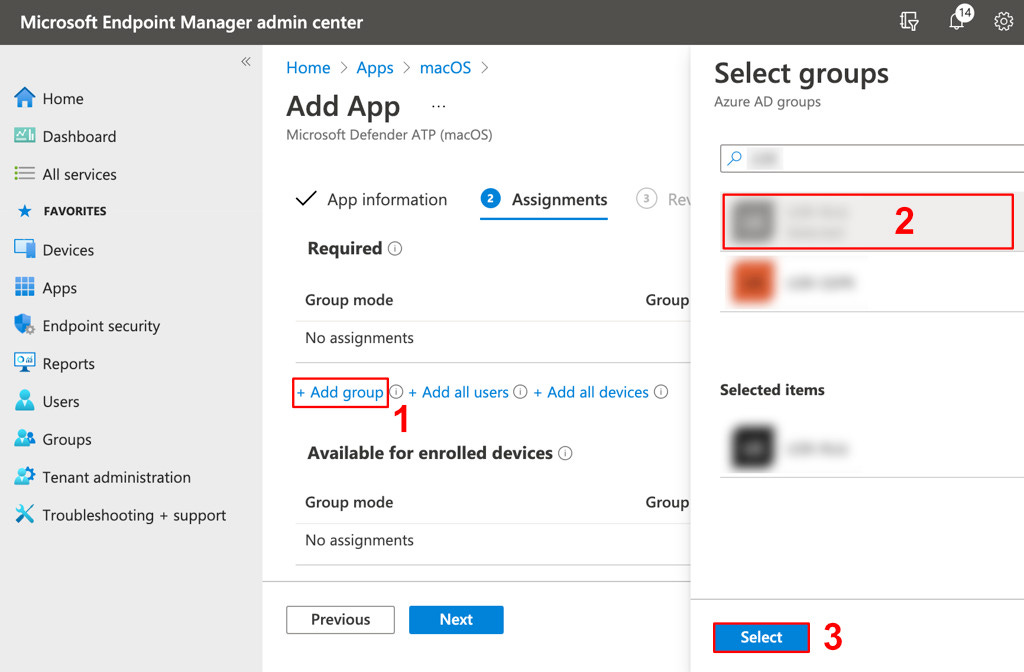Image resolution: width=1024 pixels, height=672 pixels.
Task: Click the Favorites star icon
Action: [25, 211]
